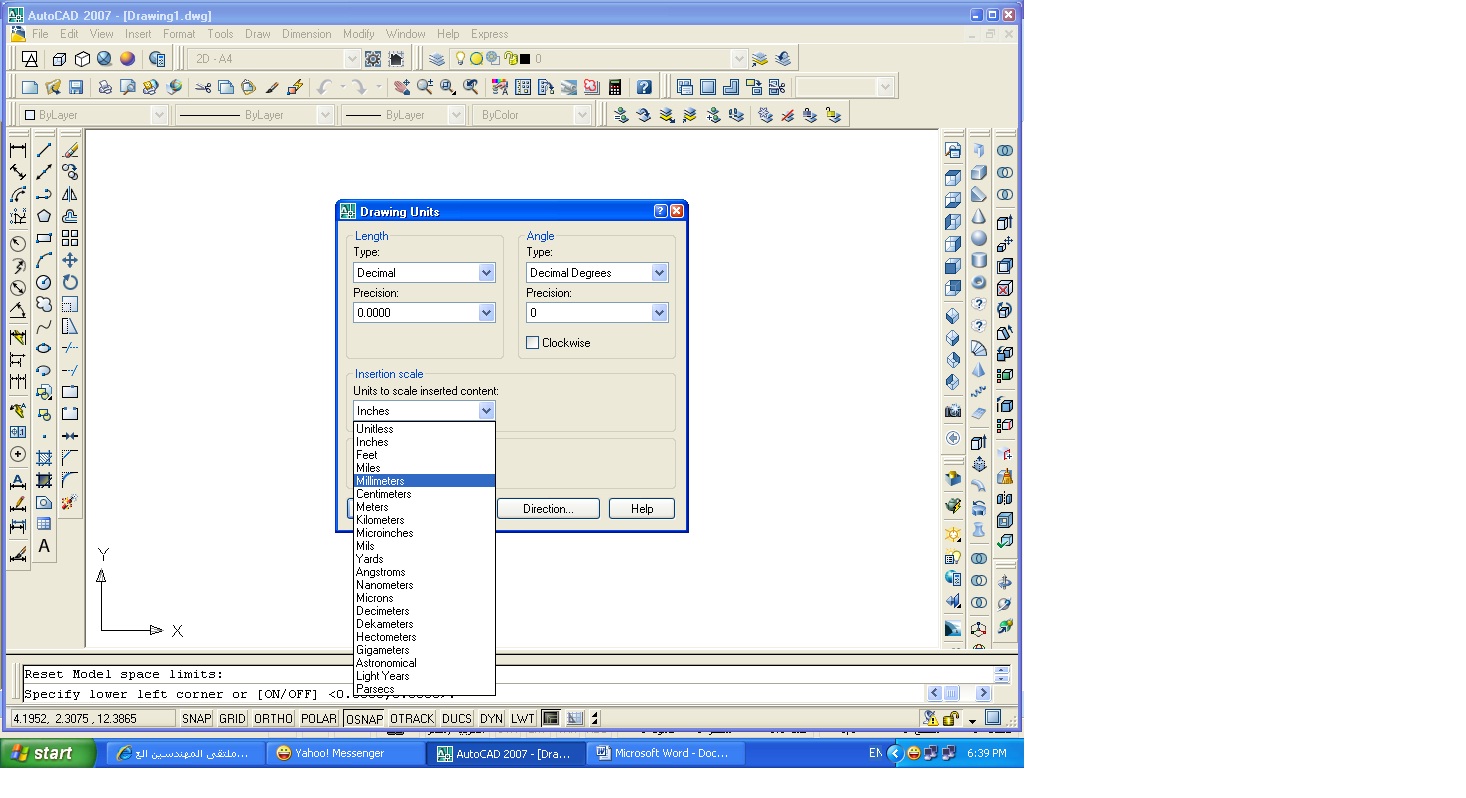Click the Undo arrow icon
The height and width of the screenshot is (798, 1466).
pos(324,87)
